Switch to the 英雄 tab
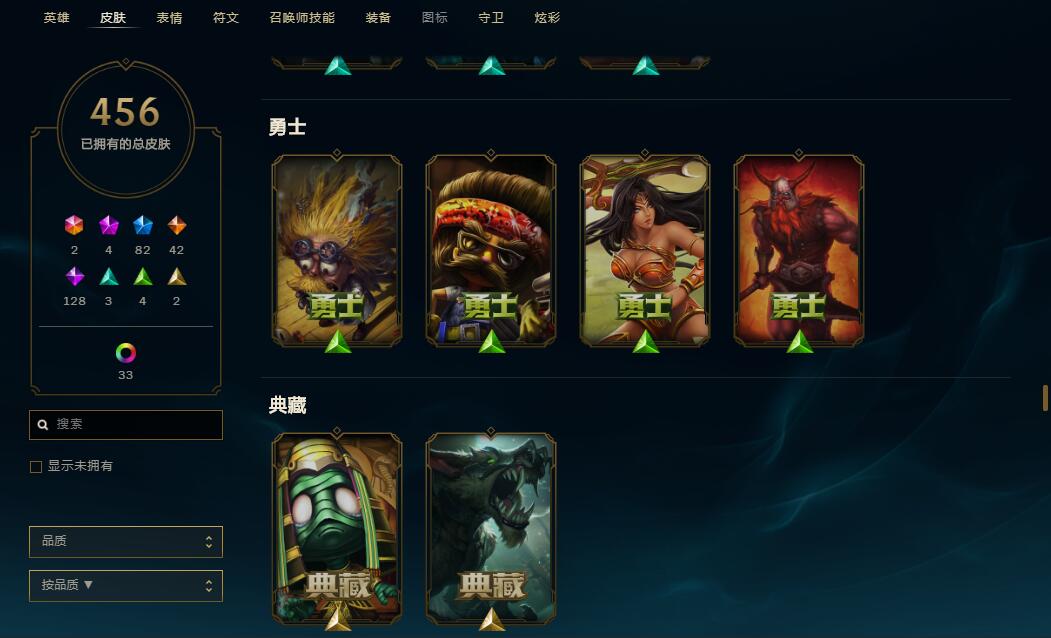Image resolution: width=1051 pixels, height=638 pixels. [x=56, y=17]
